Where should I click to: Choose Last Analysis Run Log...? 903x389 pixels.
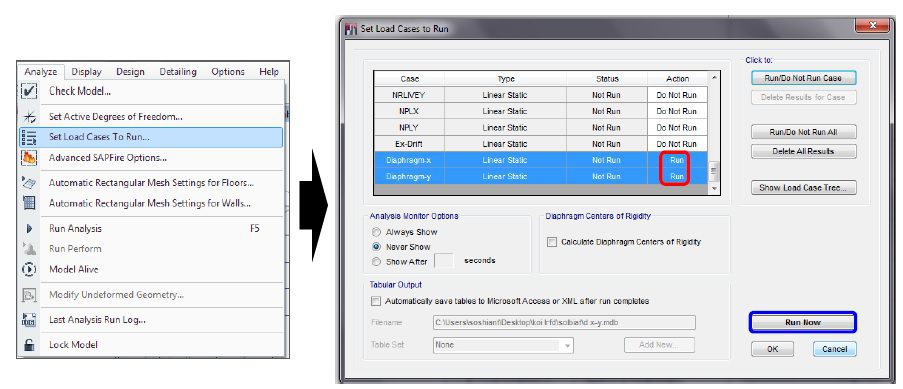point(151,320)
